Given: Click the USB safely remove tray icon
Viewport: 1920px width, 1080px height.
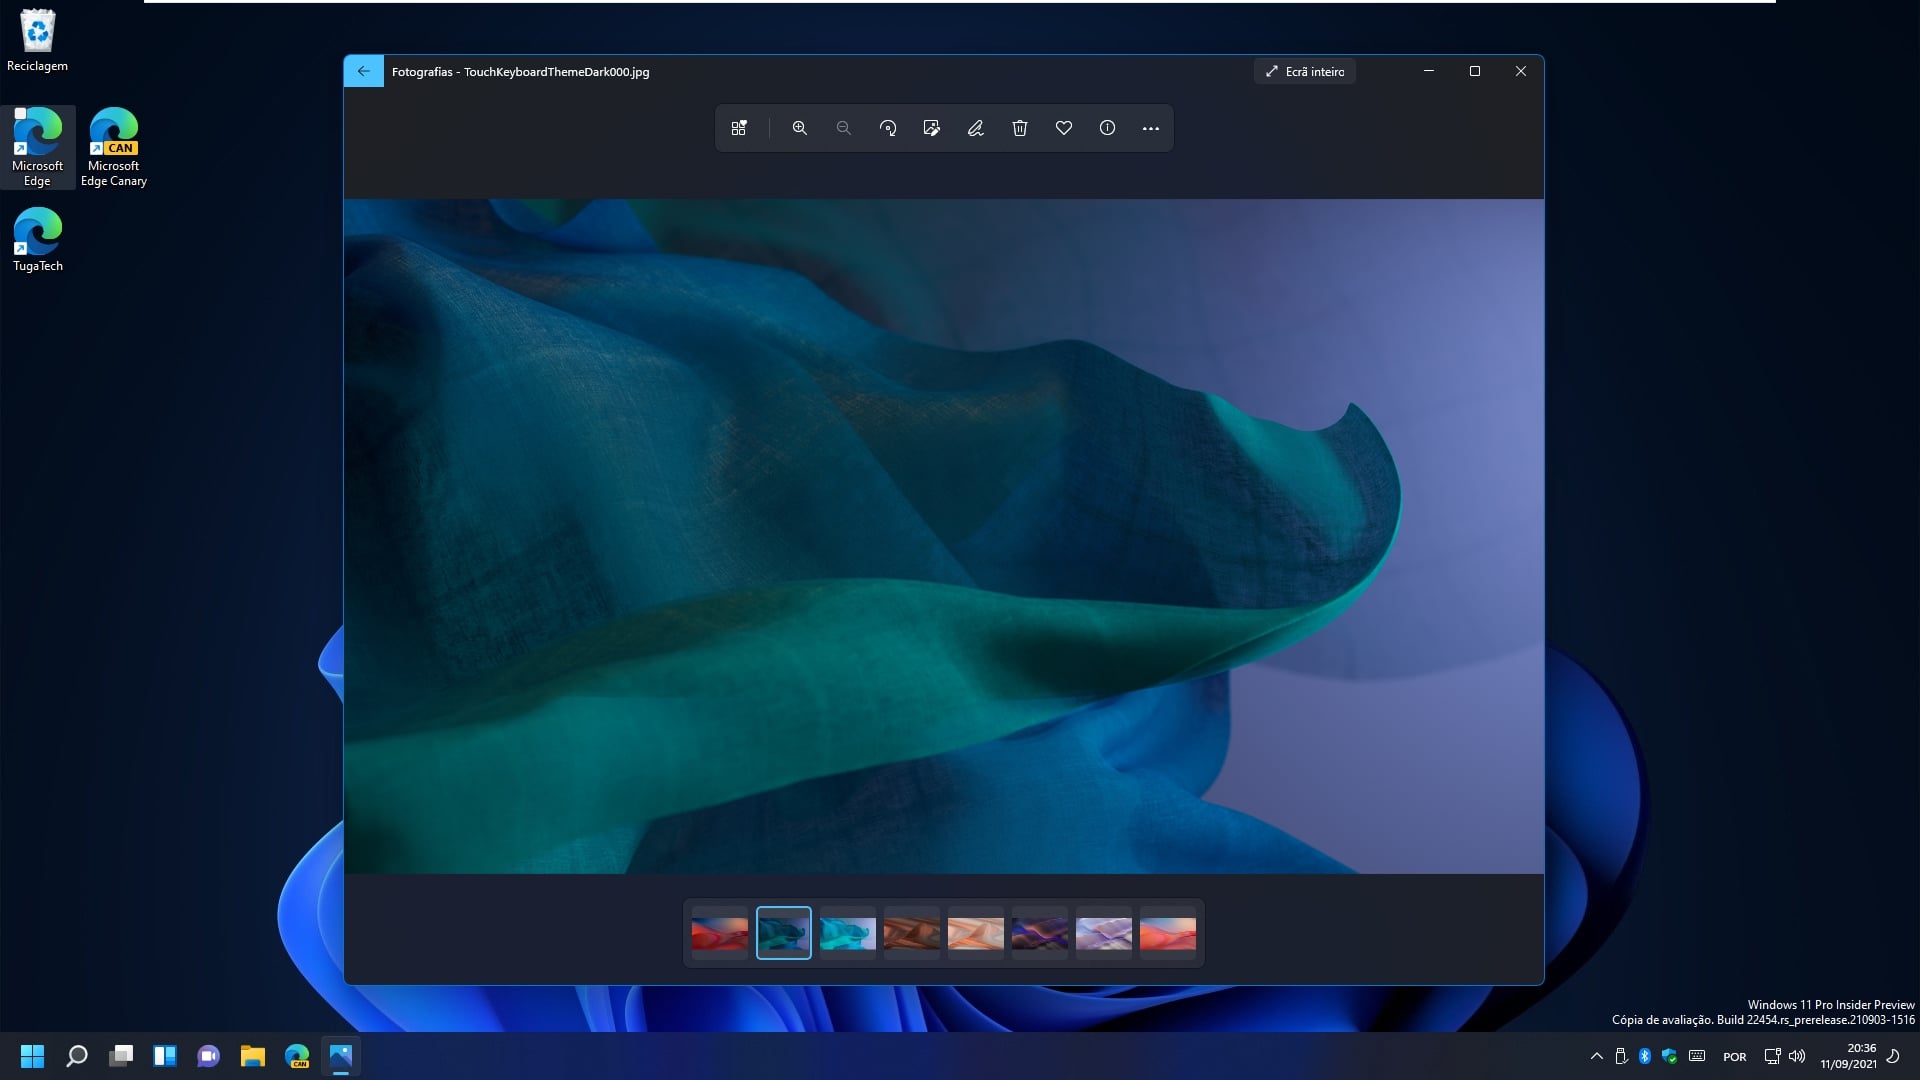Looking at the screenshot, I should (x=1621, y=1056).
